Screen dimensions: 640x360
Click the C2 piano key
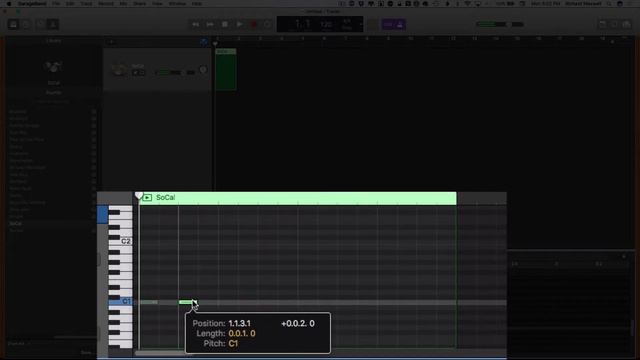[120, 241]
